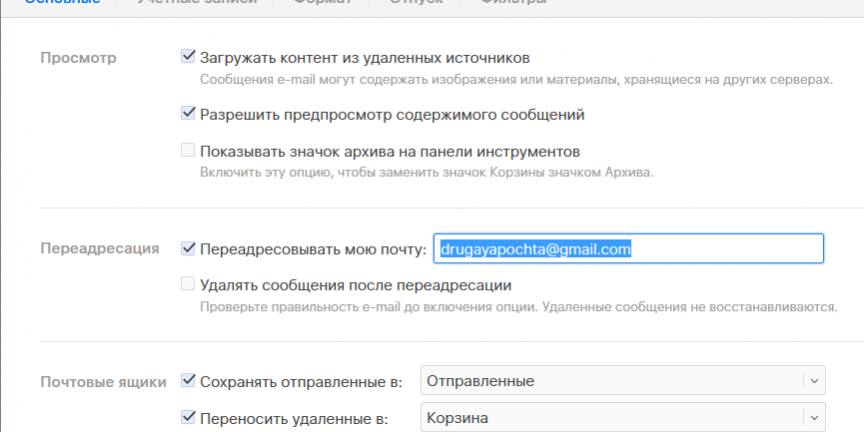This screenshot has height=432, width=864.
Task: Go to the 'Формат' tab
Action: 322,3
